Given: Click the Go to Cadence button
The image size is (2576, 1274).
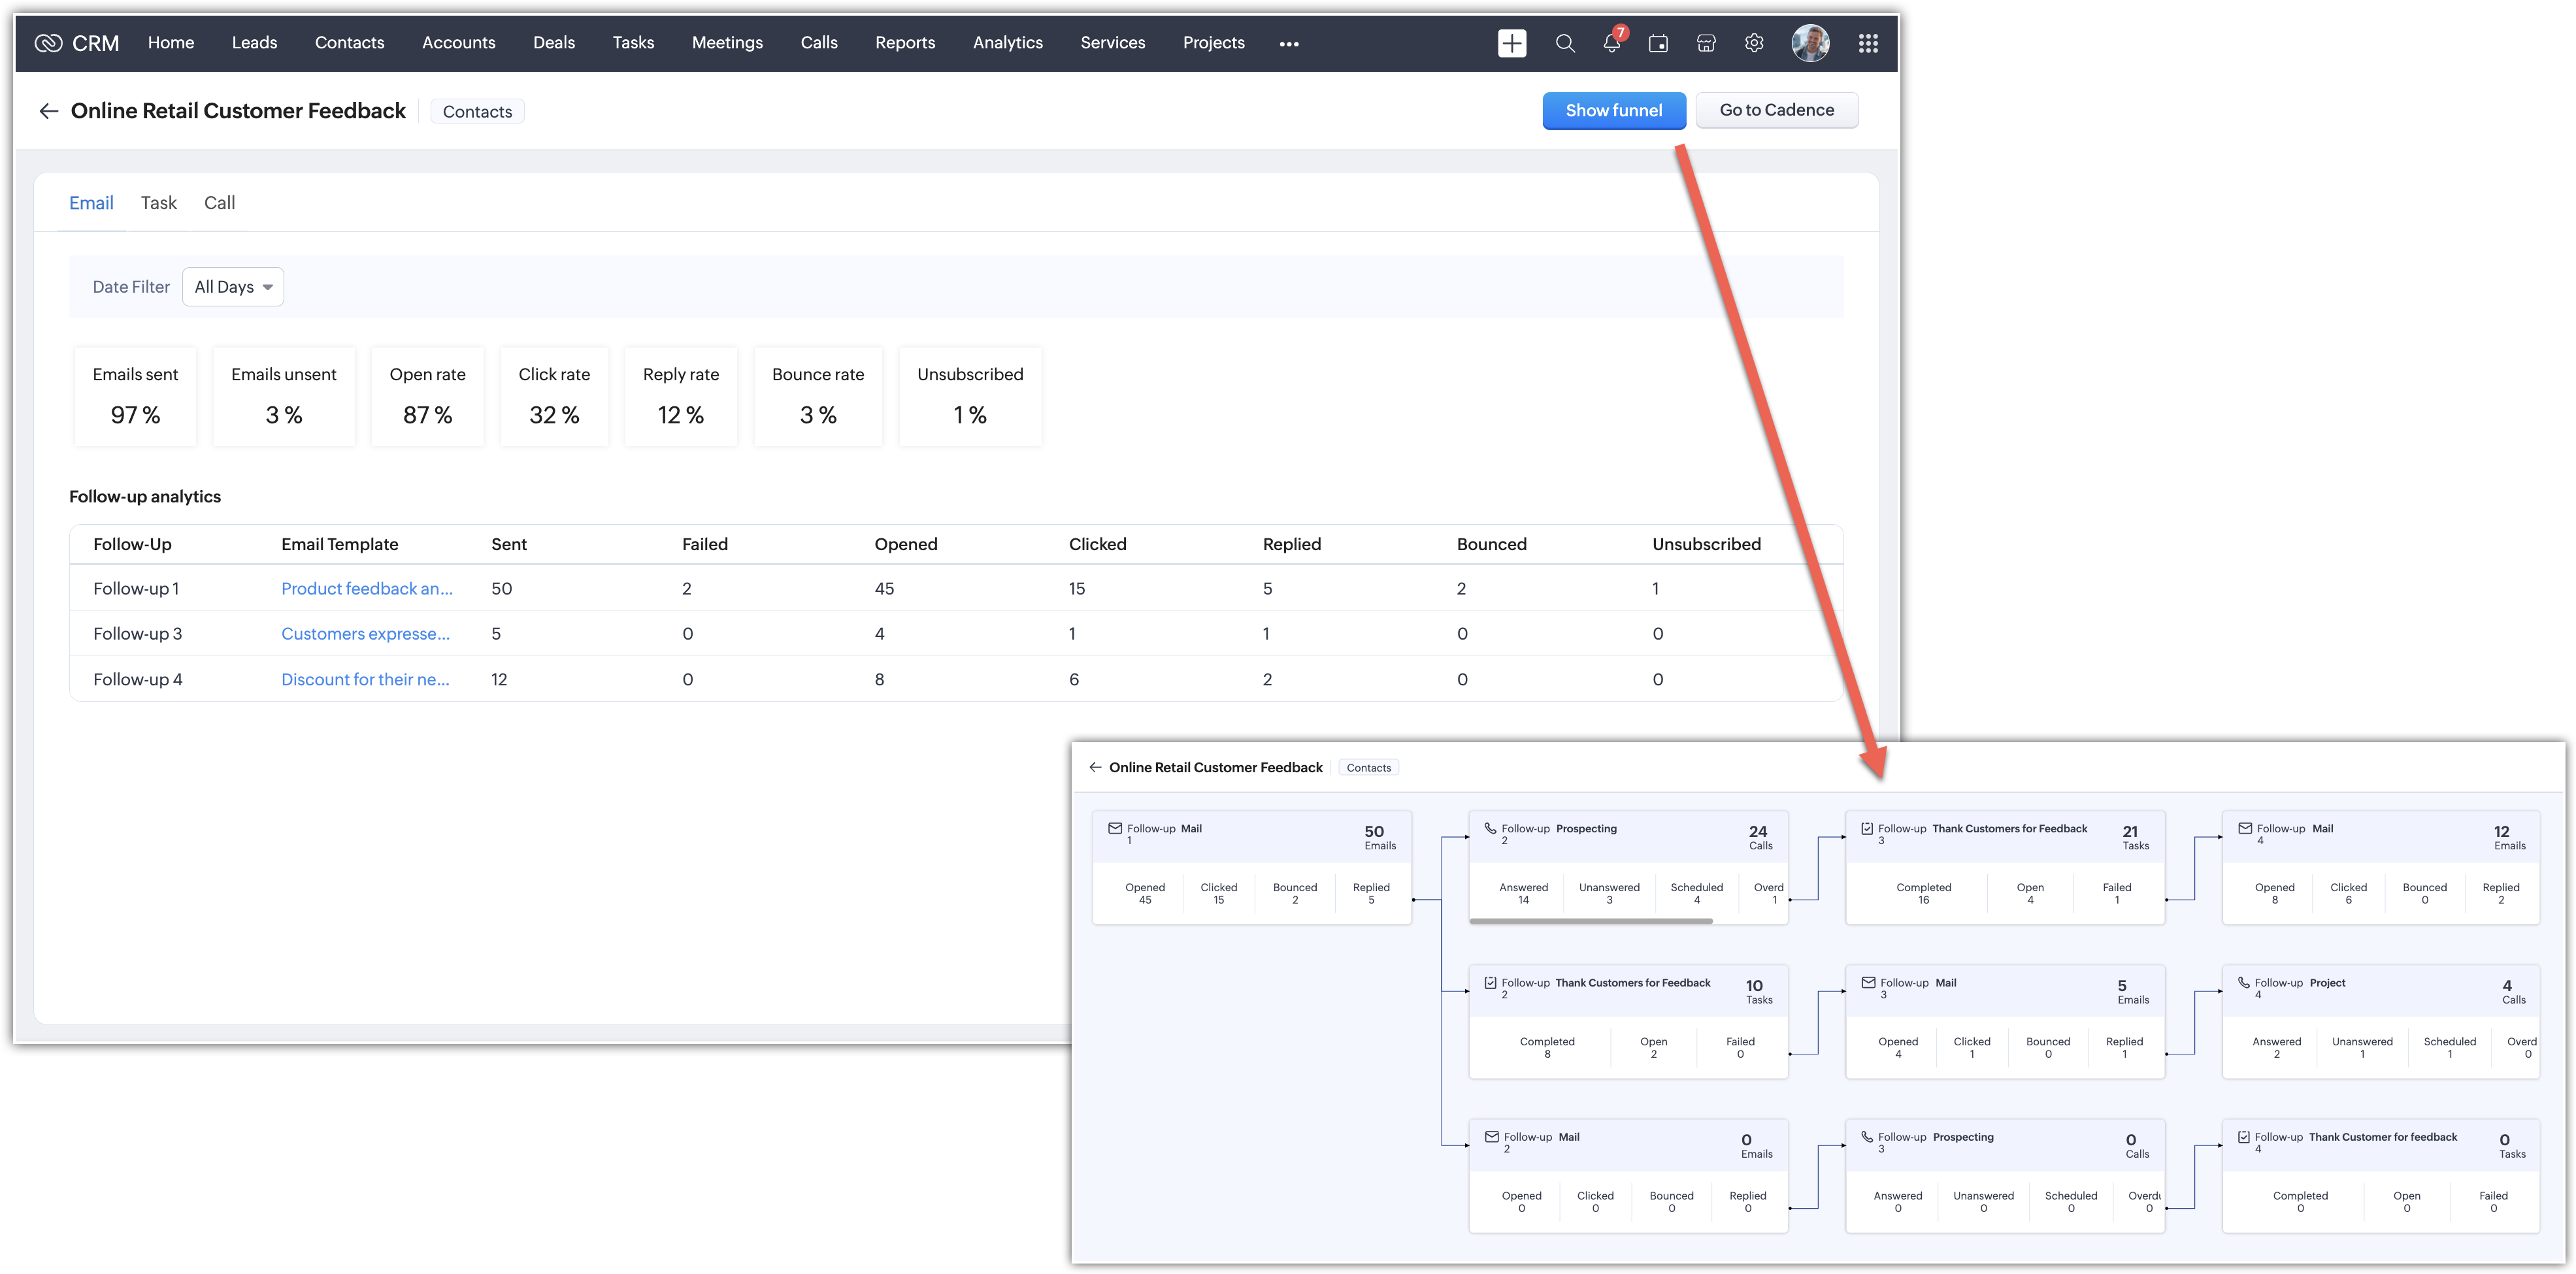Looking at the screenshot, I should [x=1776, y=110].
